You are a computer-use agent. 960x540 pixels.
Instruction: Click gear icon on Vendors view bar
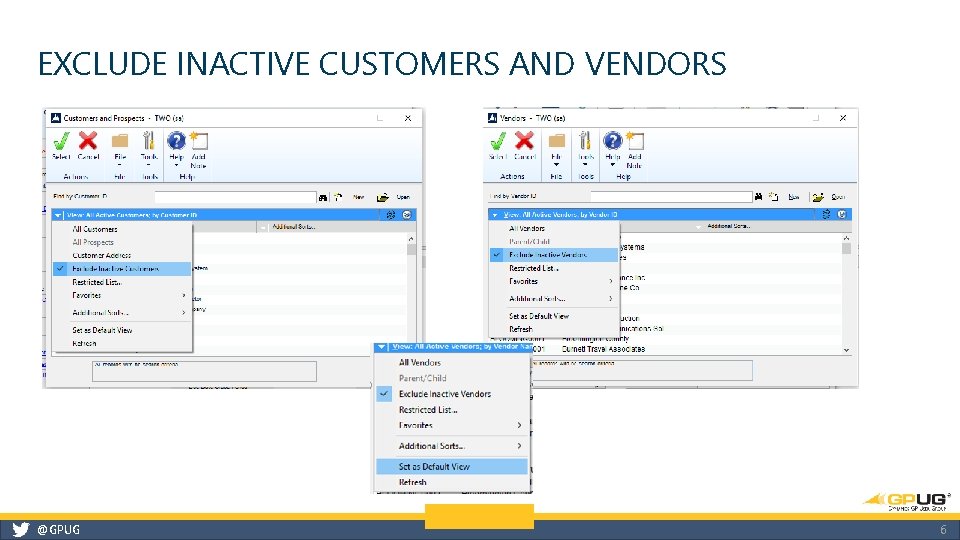pyautogui.click(x=826, y=214)
